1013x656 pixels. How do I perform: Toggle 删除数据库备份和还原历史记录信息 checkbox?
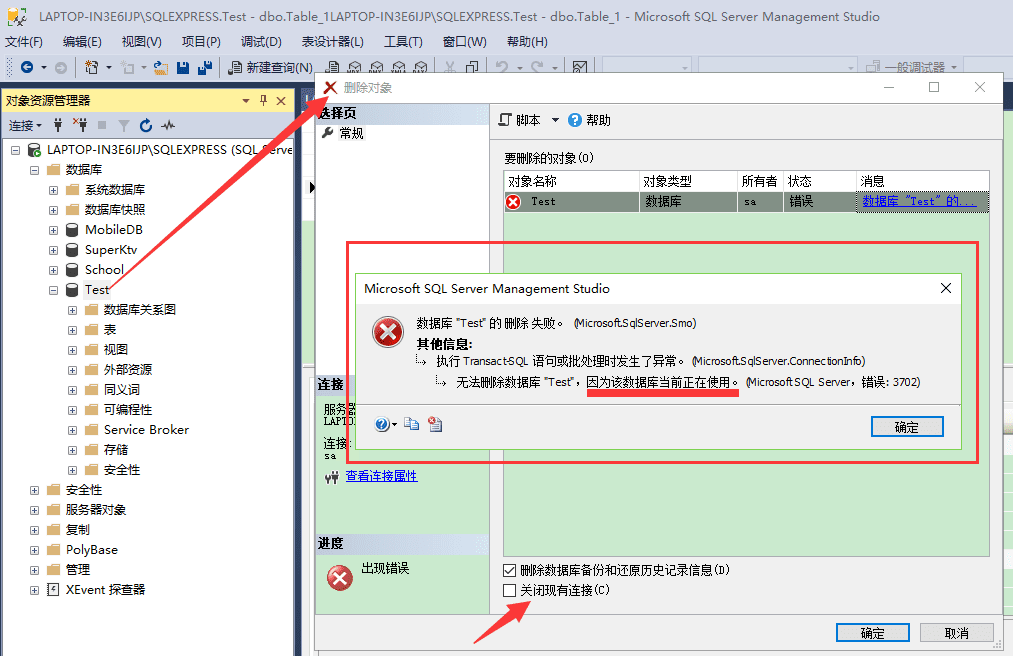pos(509,570)
